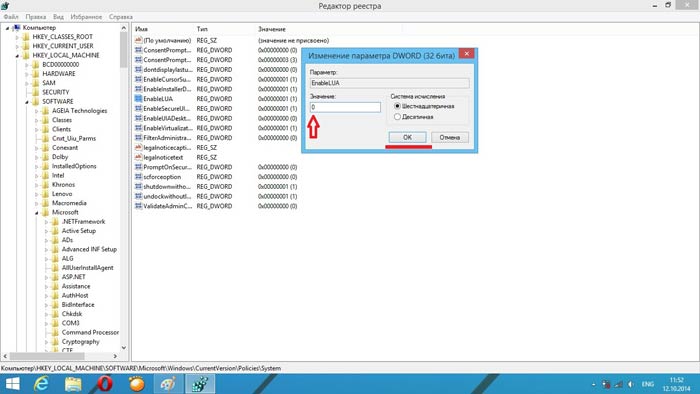Select the Lenovo key in tree
Viewport: 700px width, 394px height.
(62, 194)
